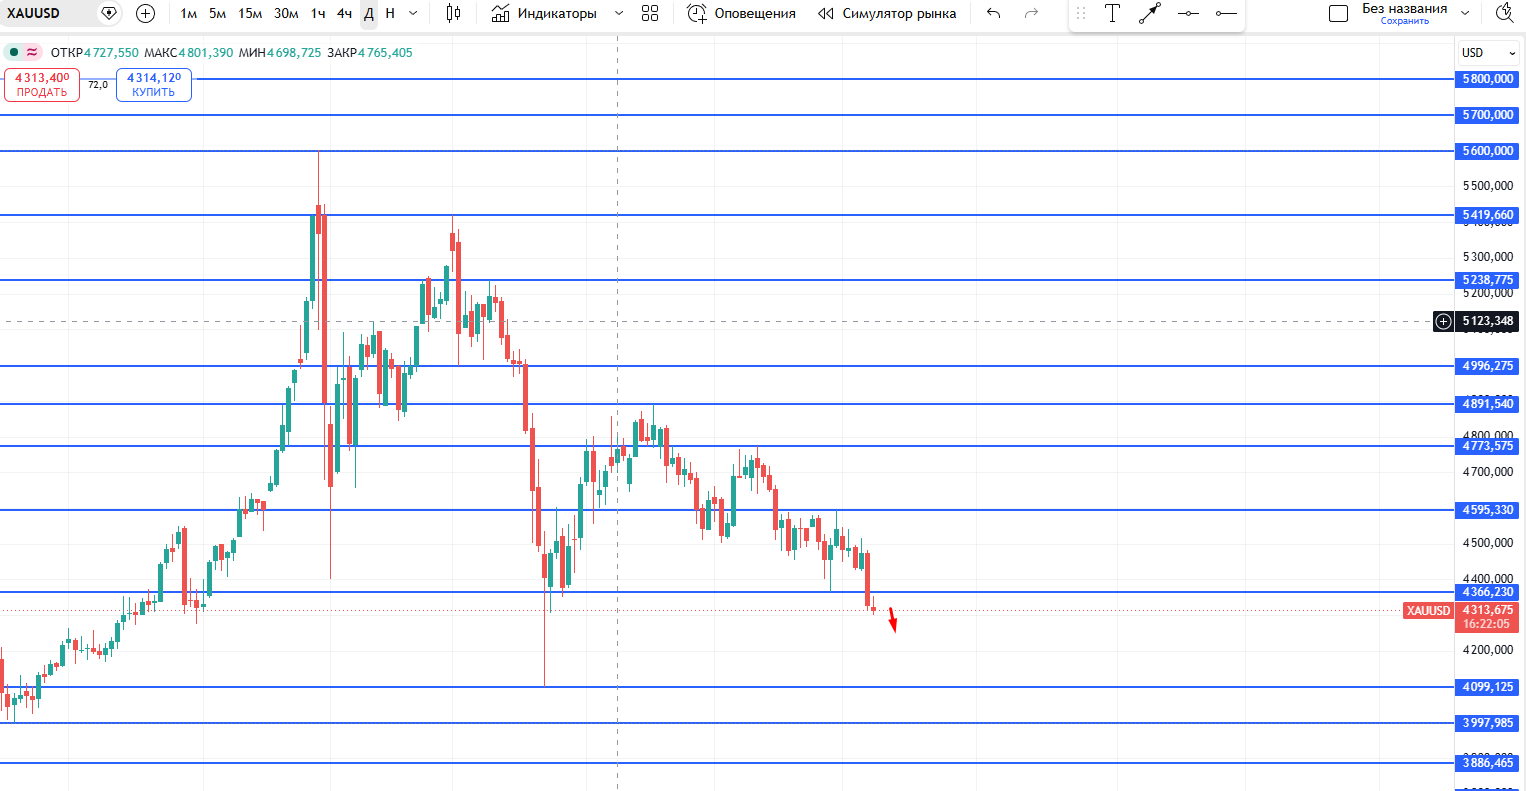Click the Сохранить save link
Viewport: 1526px width, 791px height.
pos(1404,21)
